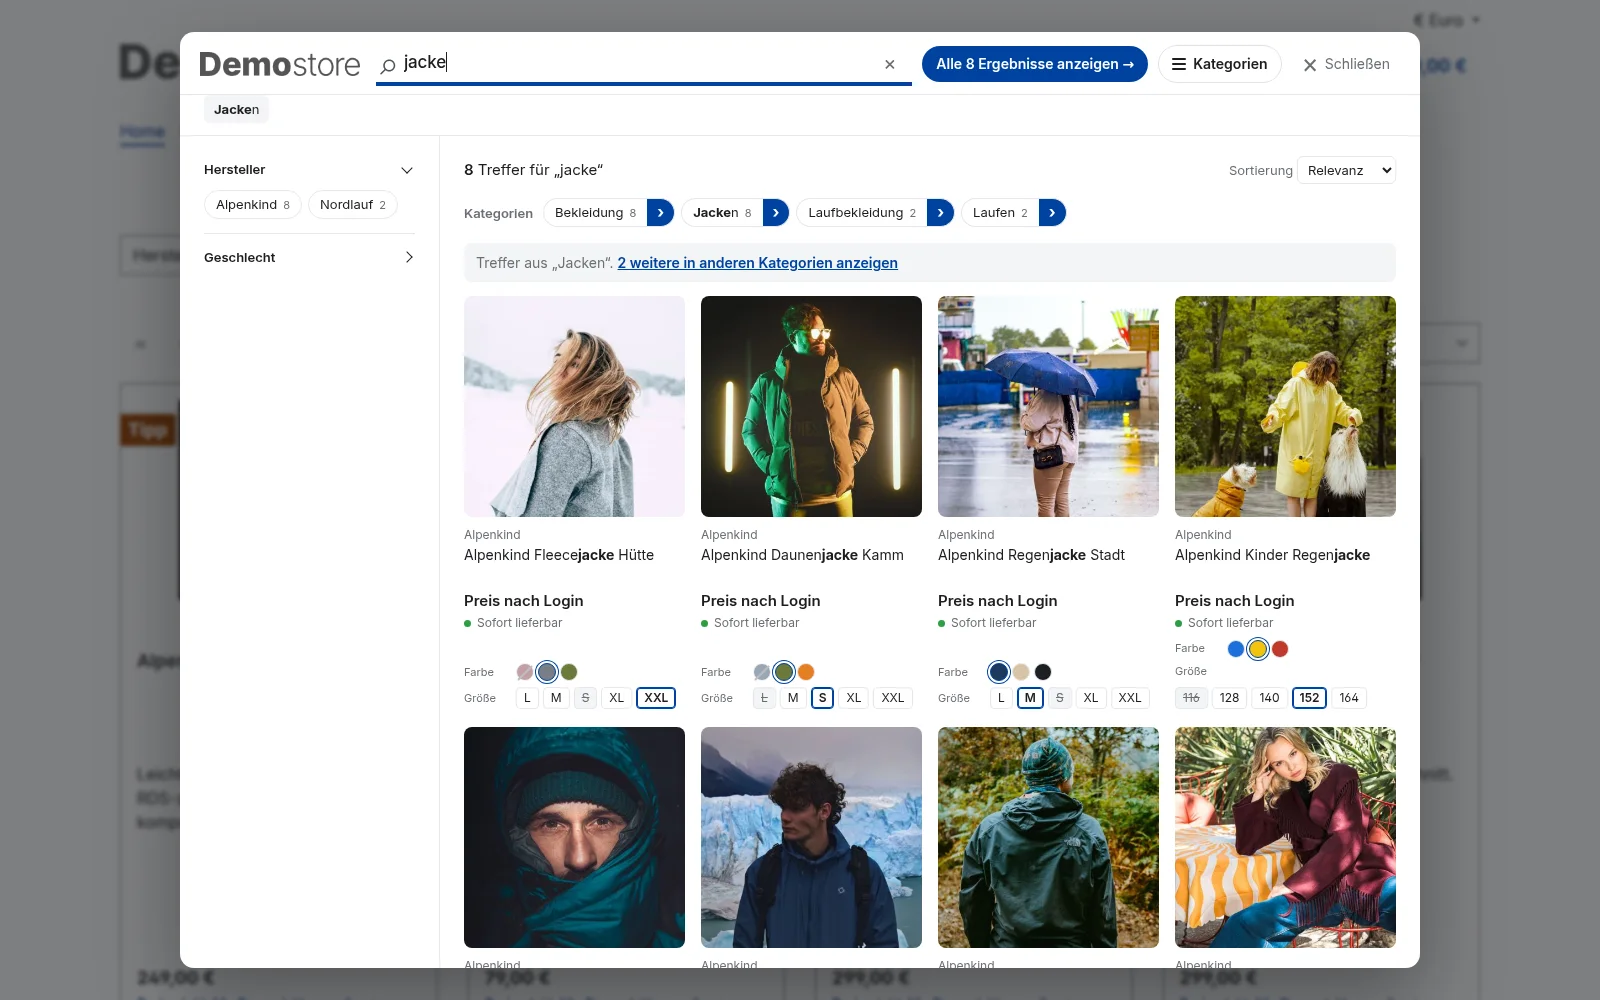Viewport: 1600px width, 1000px height.
Task: Show all 8 results button
Action: coord(1034,64)
